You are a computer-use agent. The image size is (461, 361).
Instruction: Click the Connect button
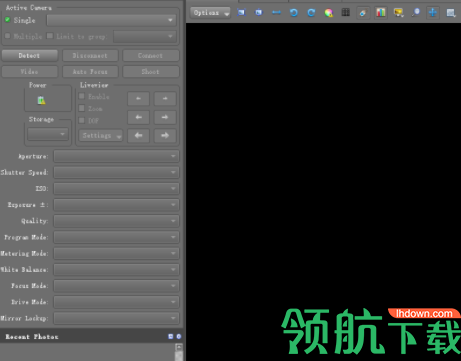coord(151,56)
